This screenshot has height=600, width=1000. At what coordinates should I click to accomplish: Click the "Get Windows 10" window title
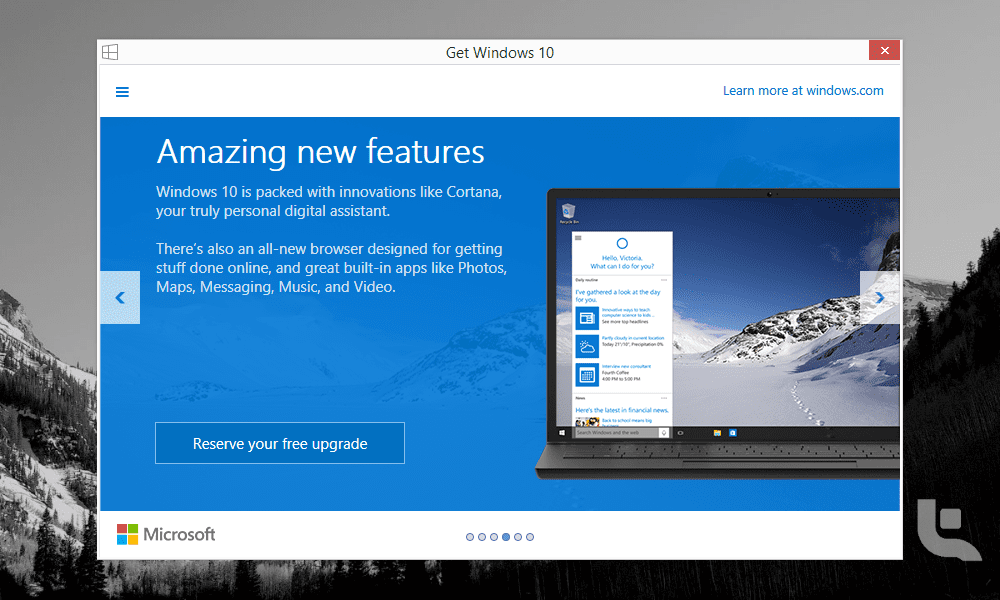(500, 53)
